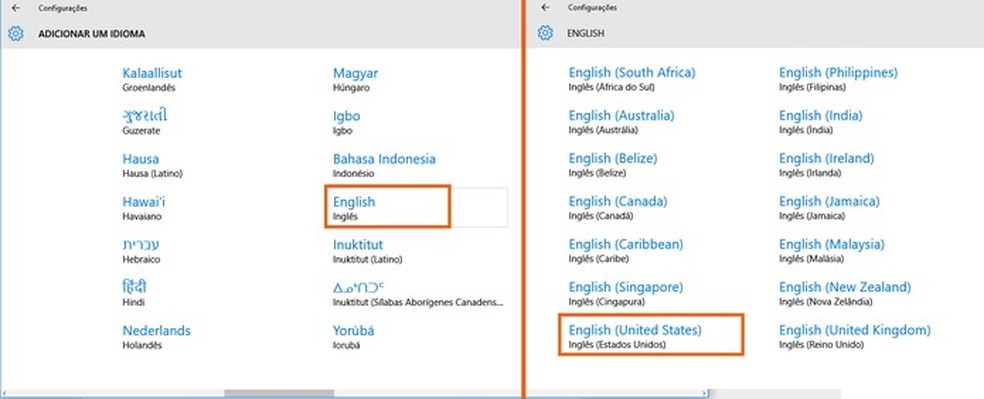Select Kalaallisut language
The width and height of the screenshot is (984, 399).
[x=152, y=80]
